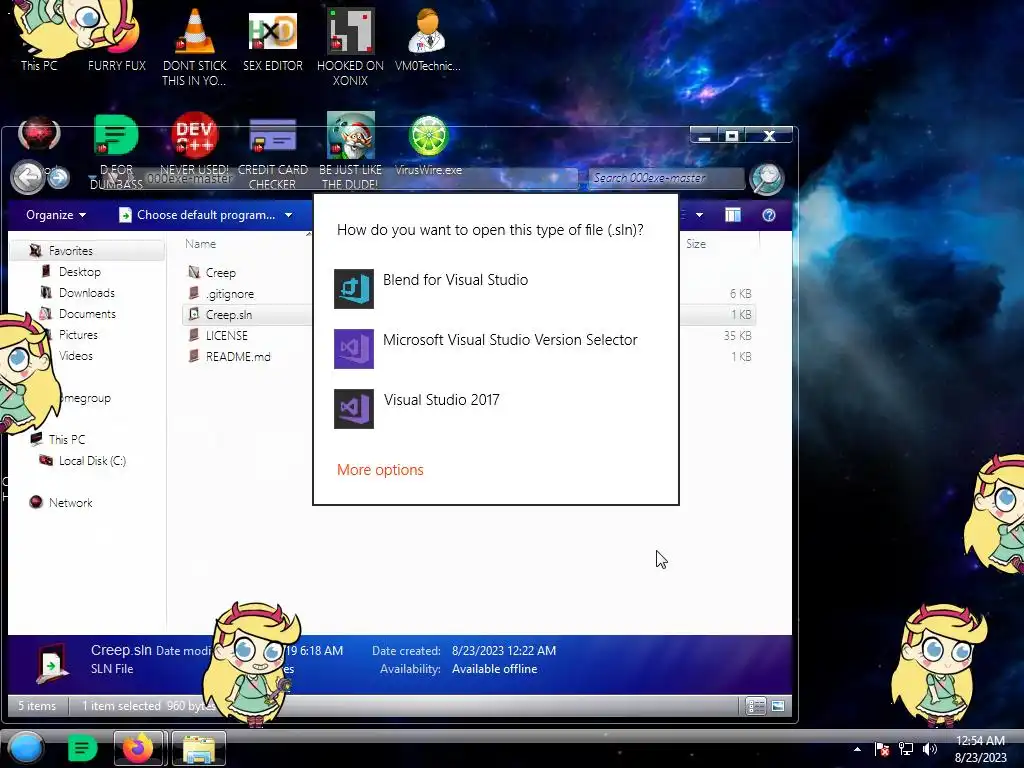The width and height of the screenshot is (1024, 768).
Task: Open the green notes app in taskbar
Action: pos(82,748)
